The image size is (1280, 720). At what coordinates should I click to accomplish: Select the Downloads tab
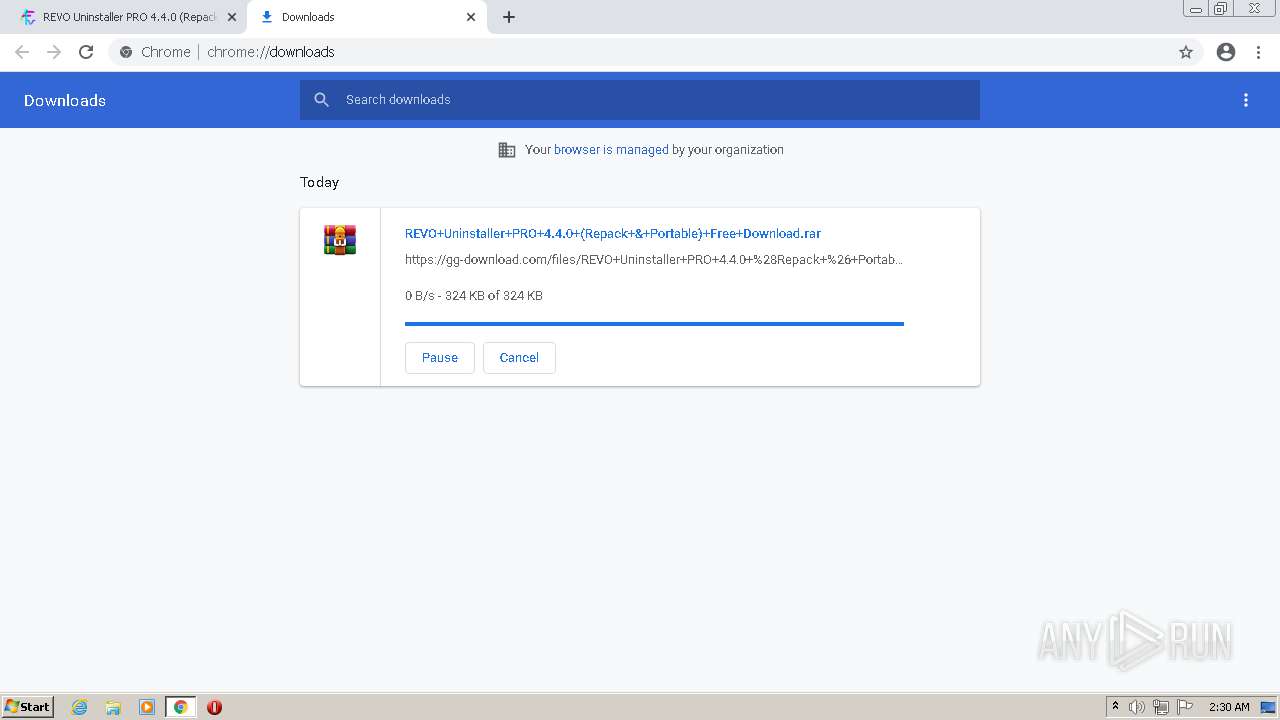(x=367, y=17)
